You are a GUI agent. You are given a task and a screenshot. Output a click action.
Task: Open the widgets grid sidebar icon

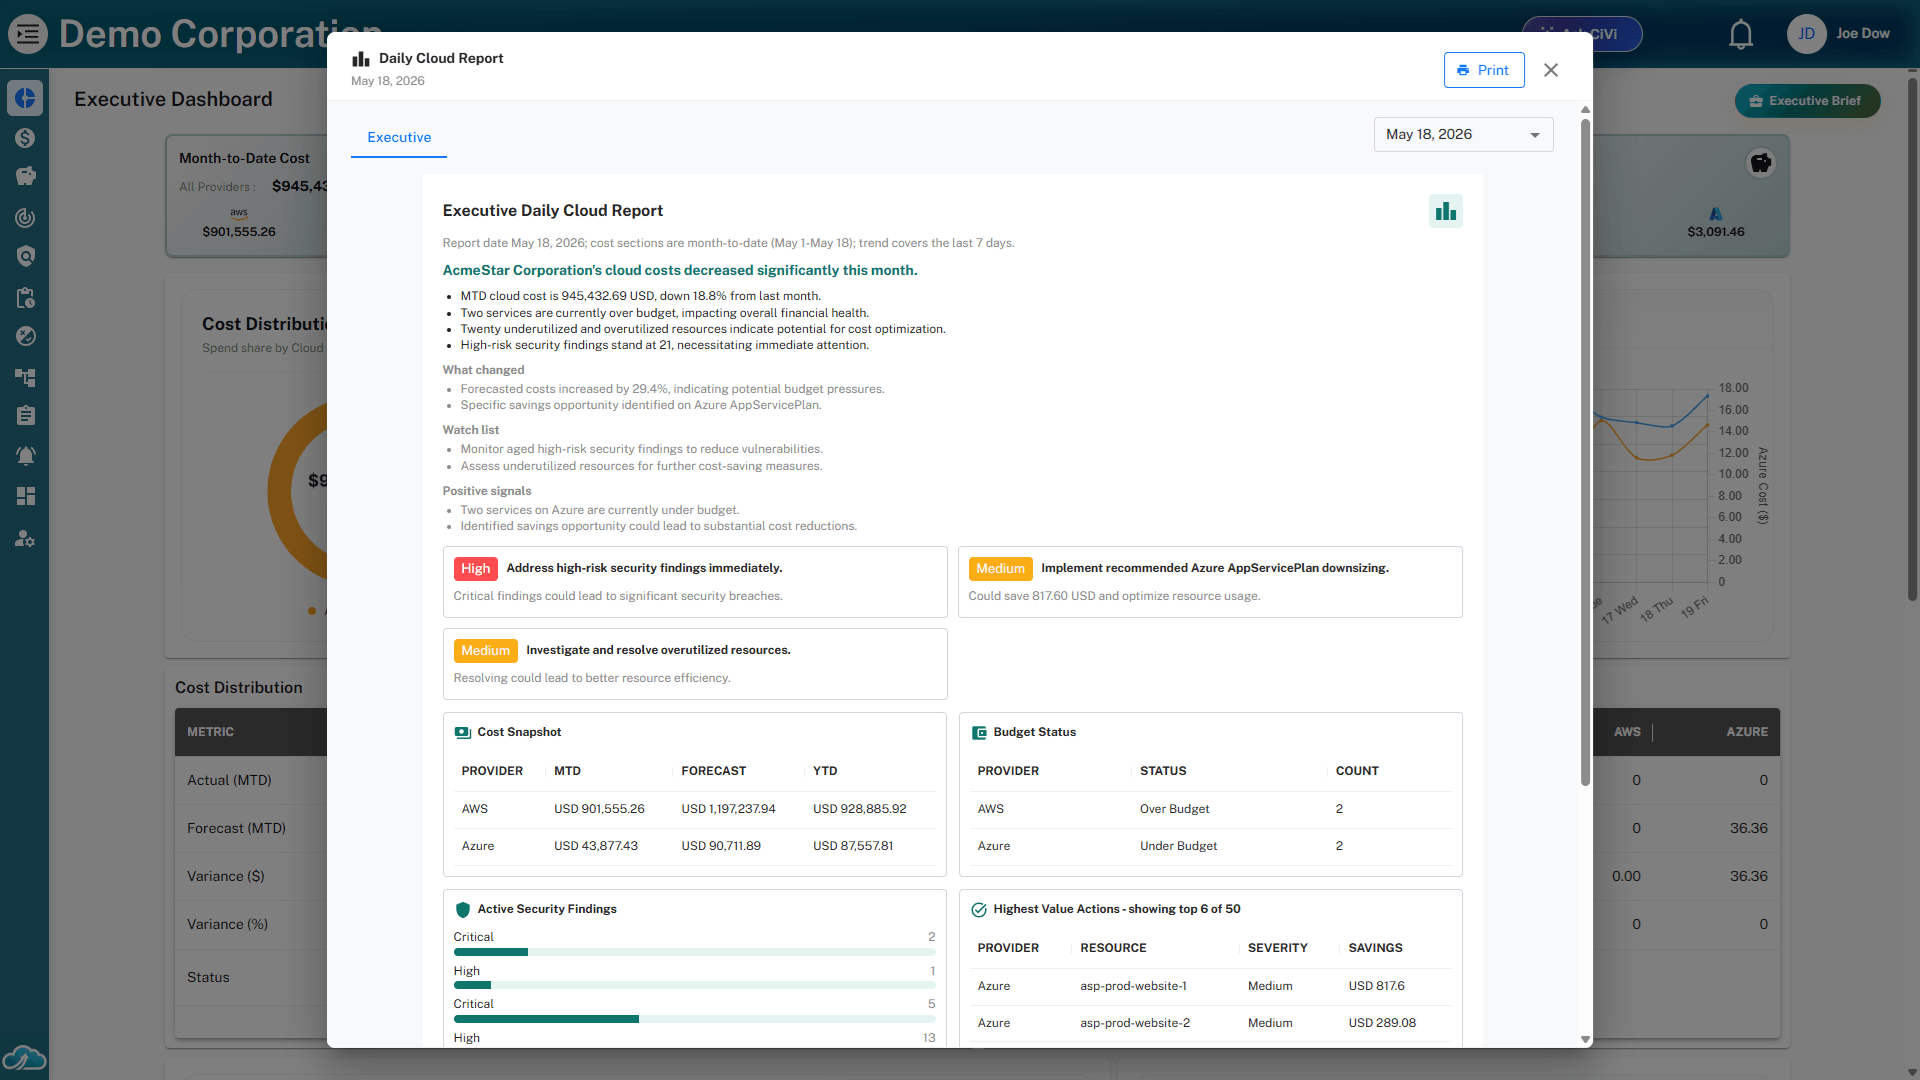[x=25, y=496]
